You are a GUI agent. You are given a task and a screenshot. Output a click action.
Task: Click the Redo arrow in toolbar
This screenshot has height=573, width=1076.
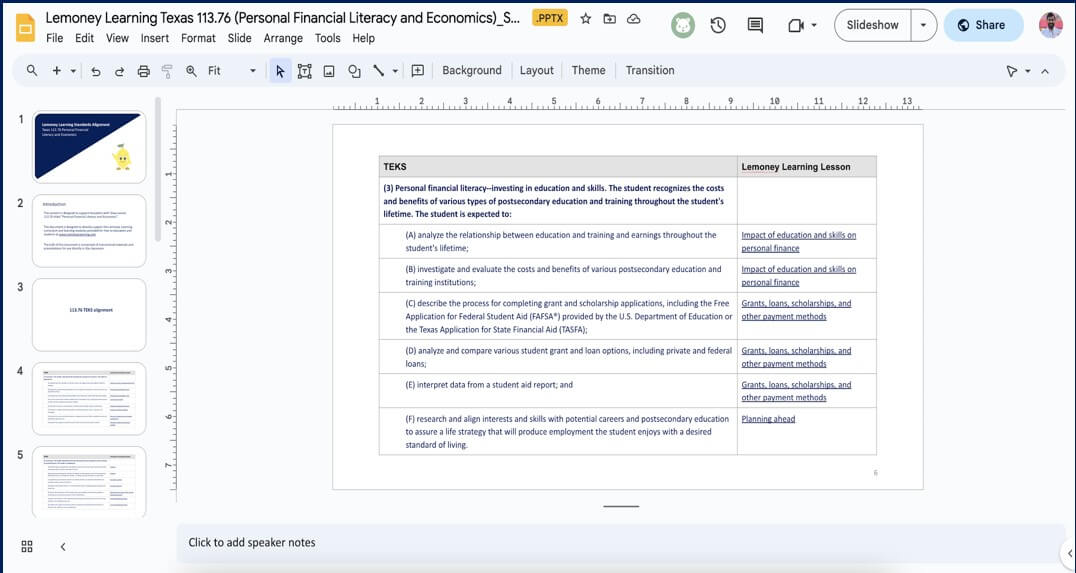click(119, 71)
